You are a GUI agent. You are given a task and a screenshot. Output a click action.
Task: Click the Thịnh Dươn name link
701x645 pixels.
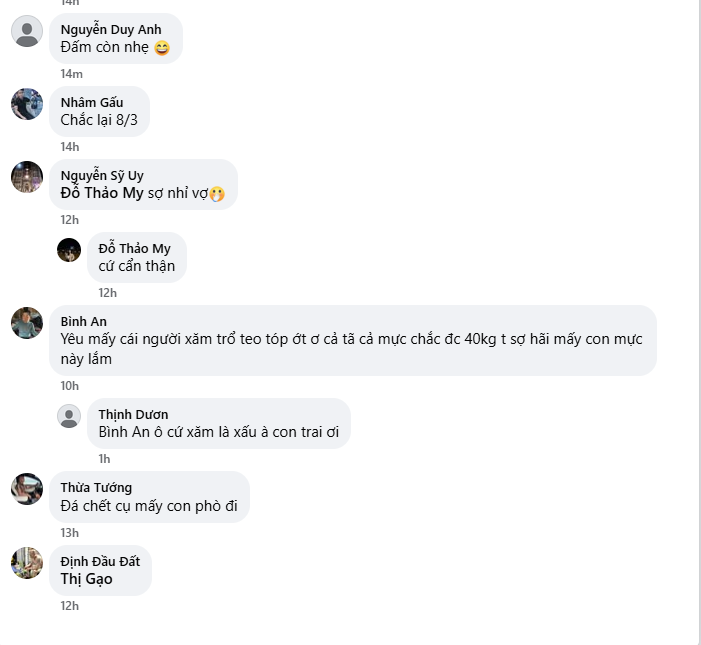coord(133,415)
